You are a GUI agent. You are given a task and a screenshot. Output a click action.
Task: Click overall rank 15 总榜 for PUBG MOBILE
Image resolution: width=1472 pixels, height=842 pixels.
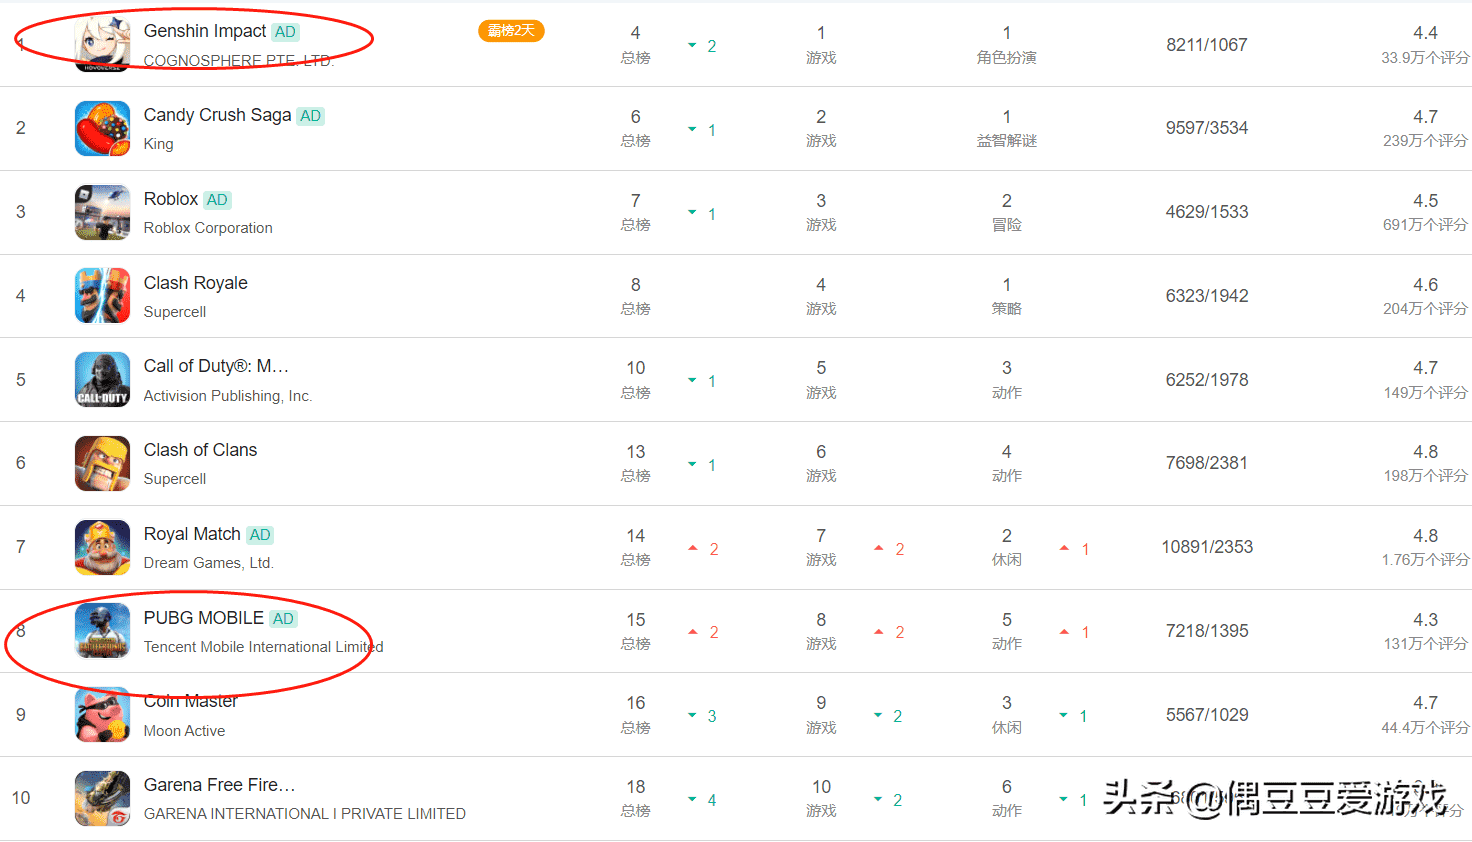(636, 631)
